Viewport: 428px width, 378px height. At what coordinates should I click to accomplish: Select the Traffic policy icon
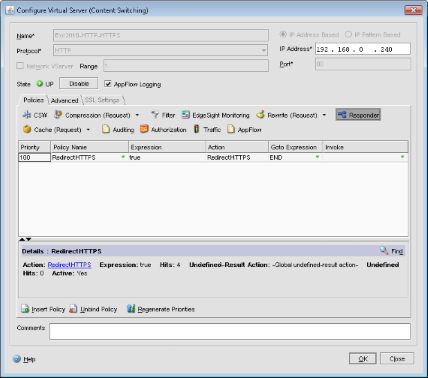pos(197,129)
